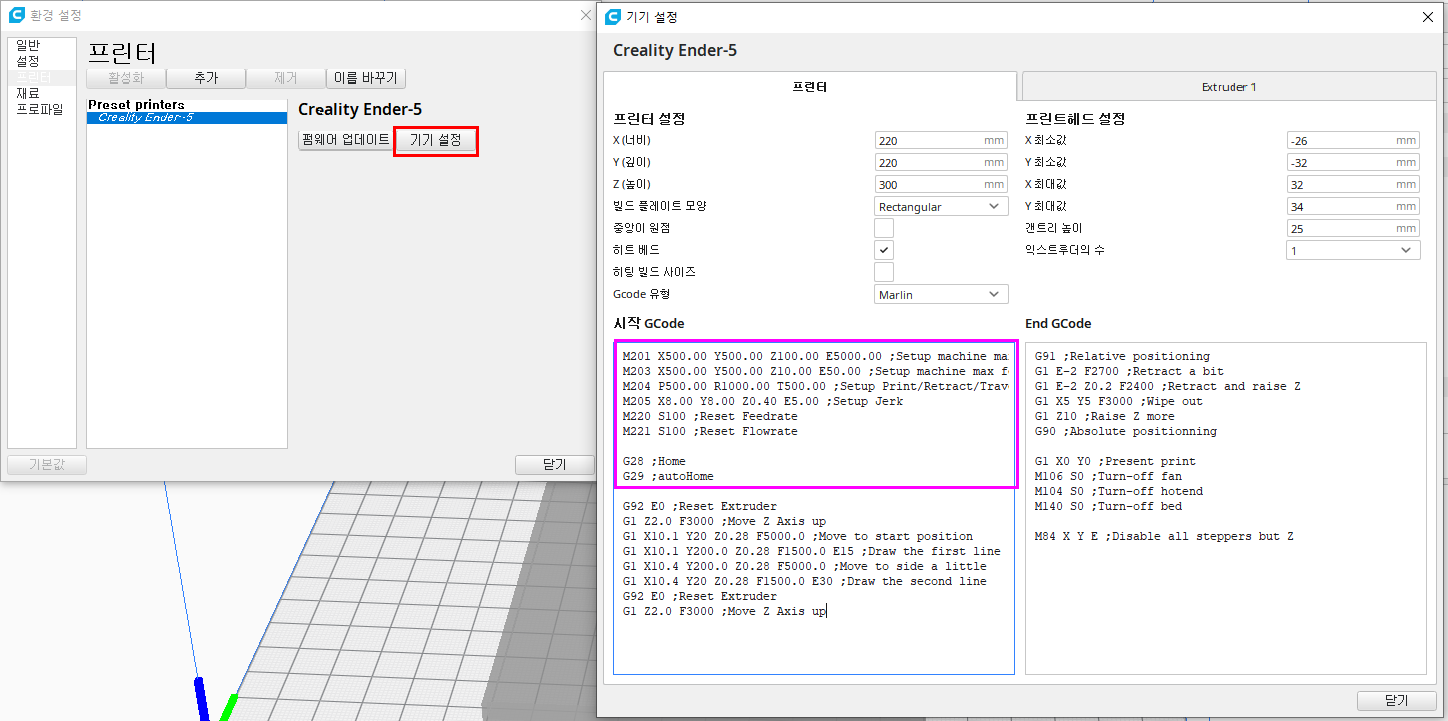This screenshot has width=1448, height=721.
Task: Click the Draw the first line GCode row
Action: [x=811, y=551]
